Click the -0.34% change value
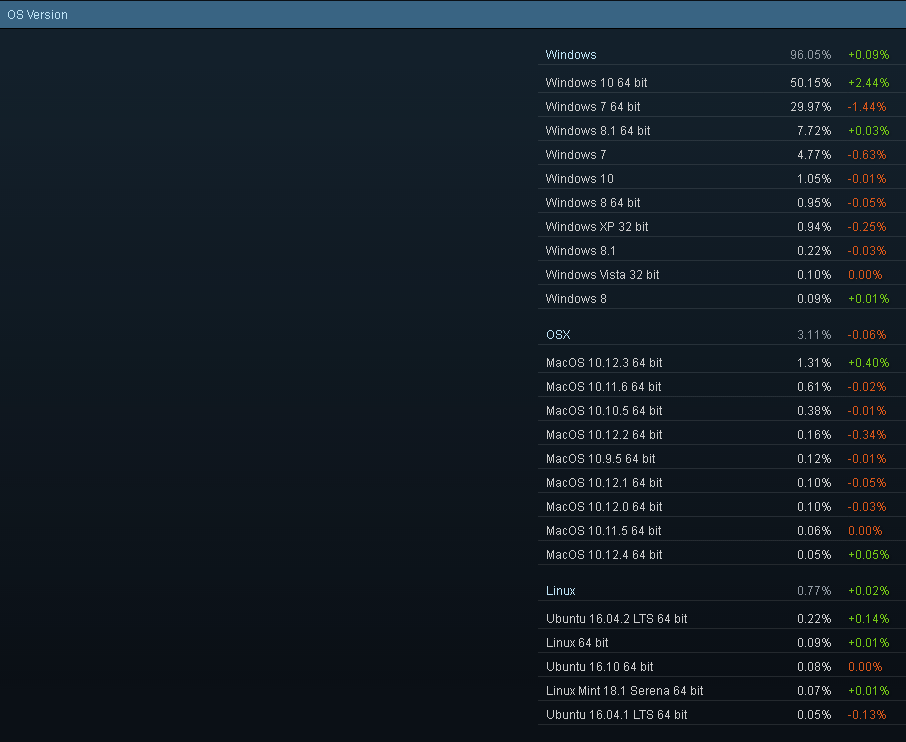Screen dimensions: 906x742 (867, 435)
